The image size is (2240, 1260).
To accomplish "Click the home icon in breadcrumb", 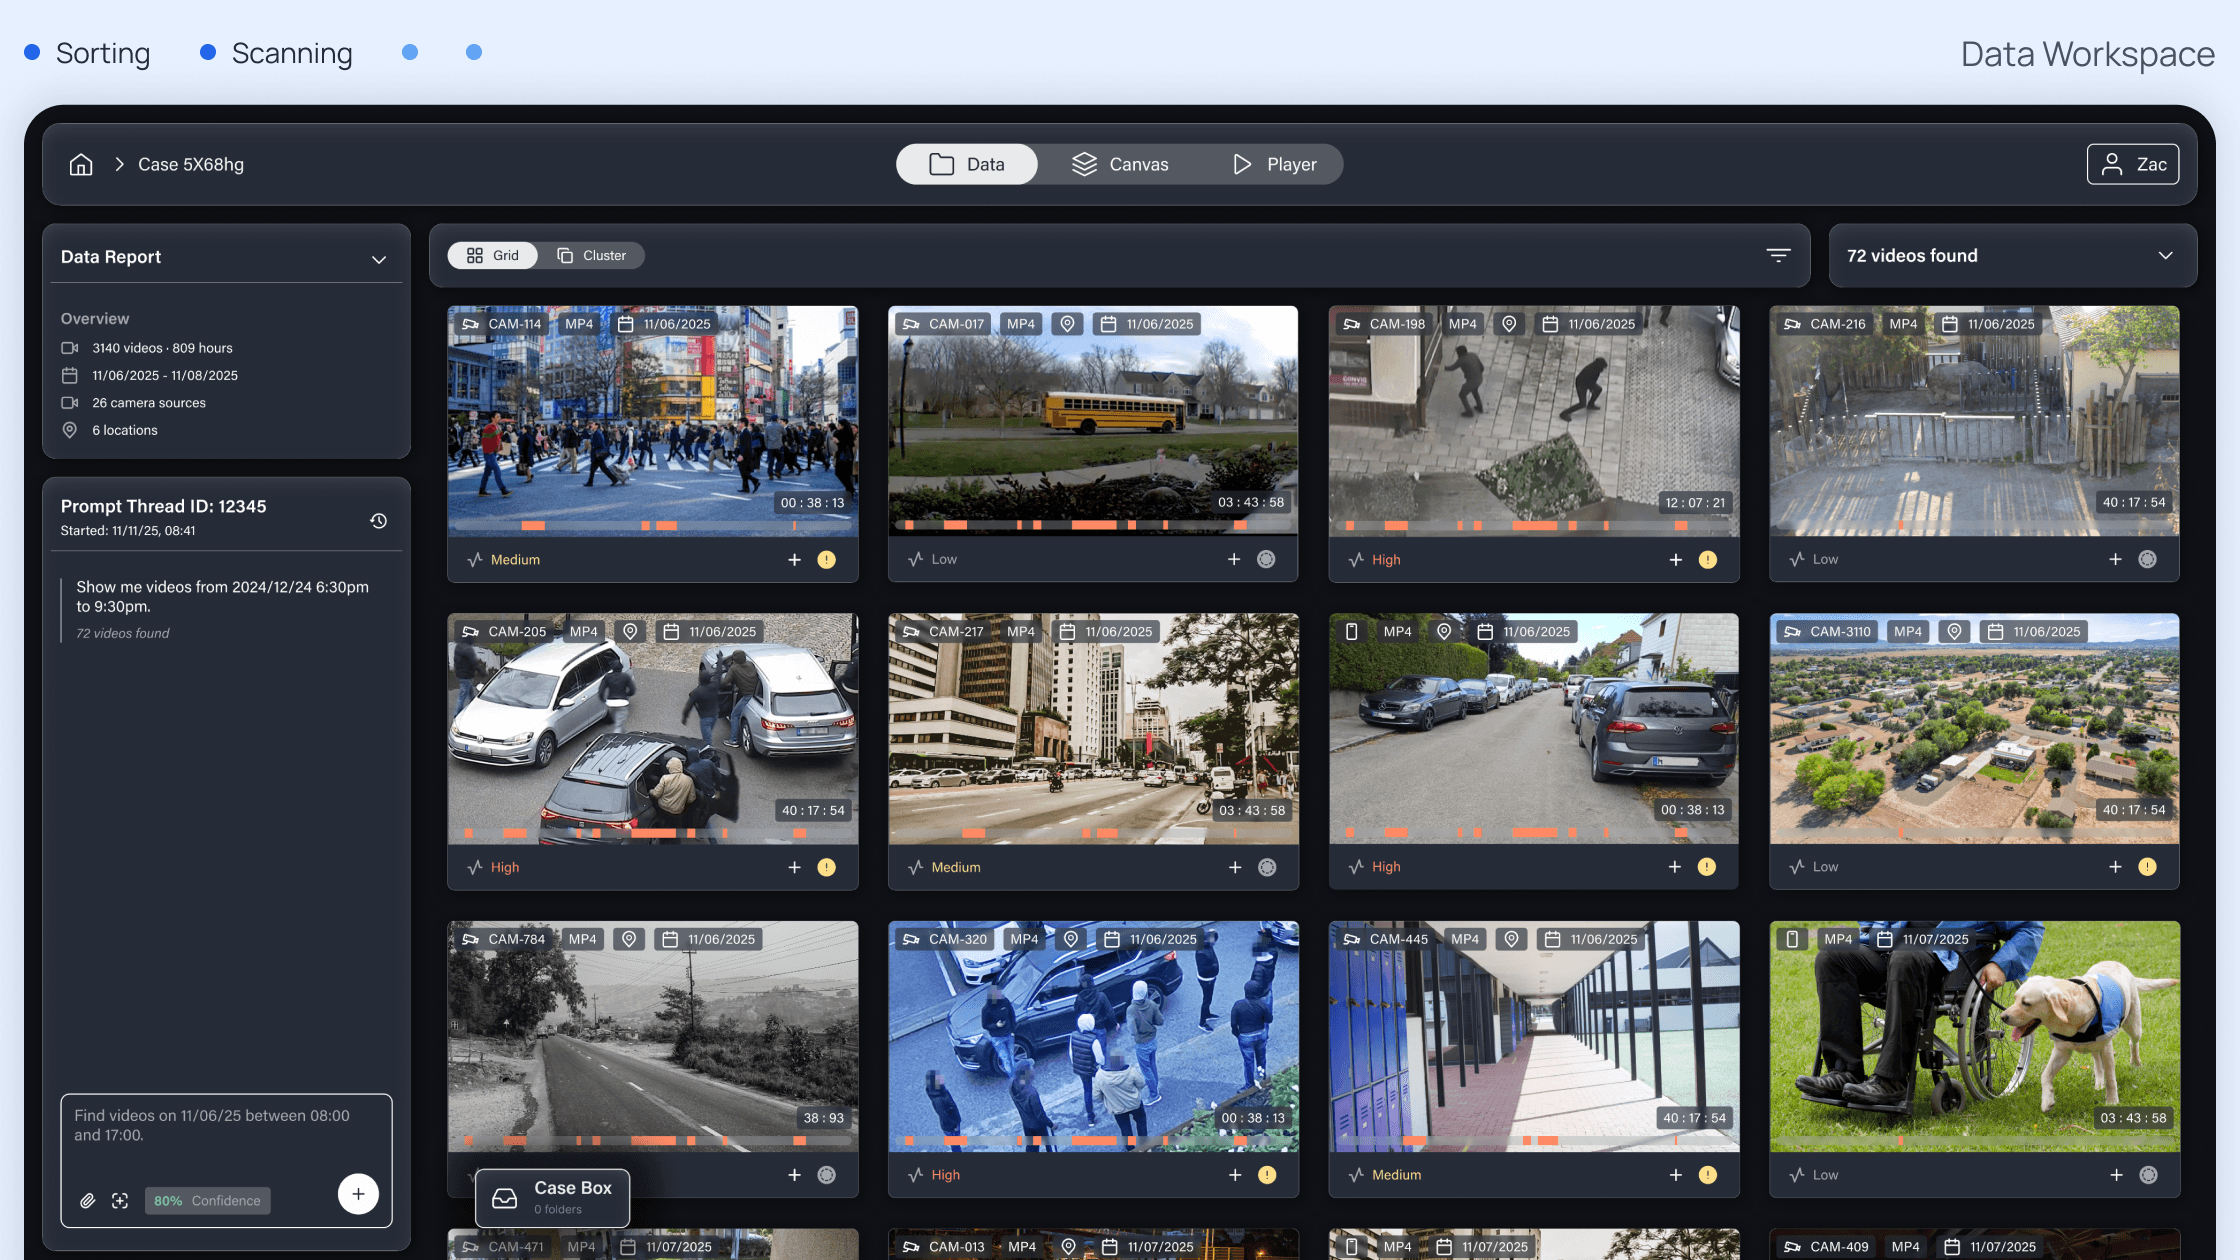I will coord(81,164).
